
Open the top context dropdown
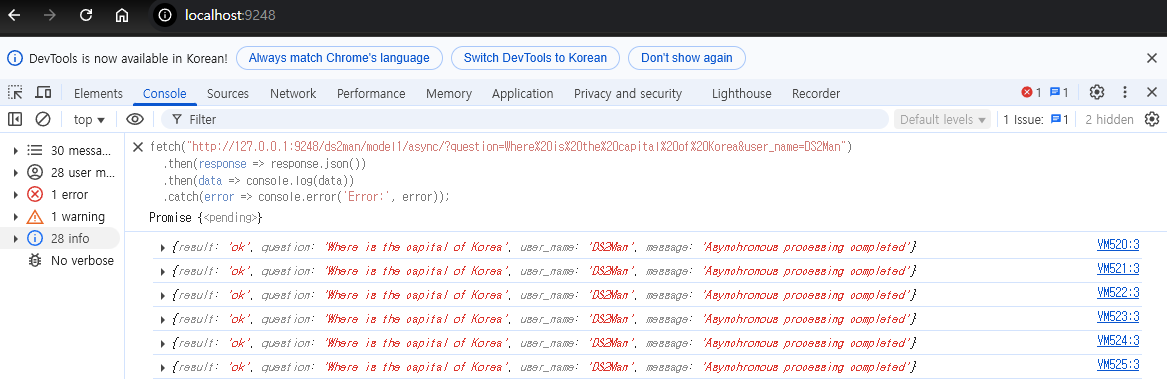[x=89, y=119]
